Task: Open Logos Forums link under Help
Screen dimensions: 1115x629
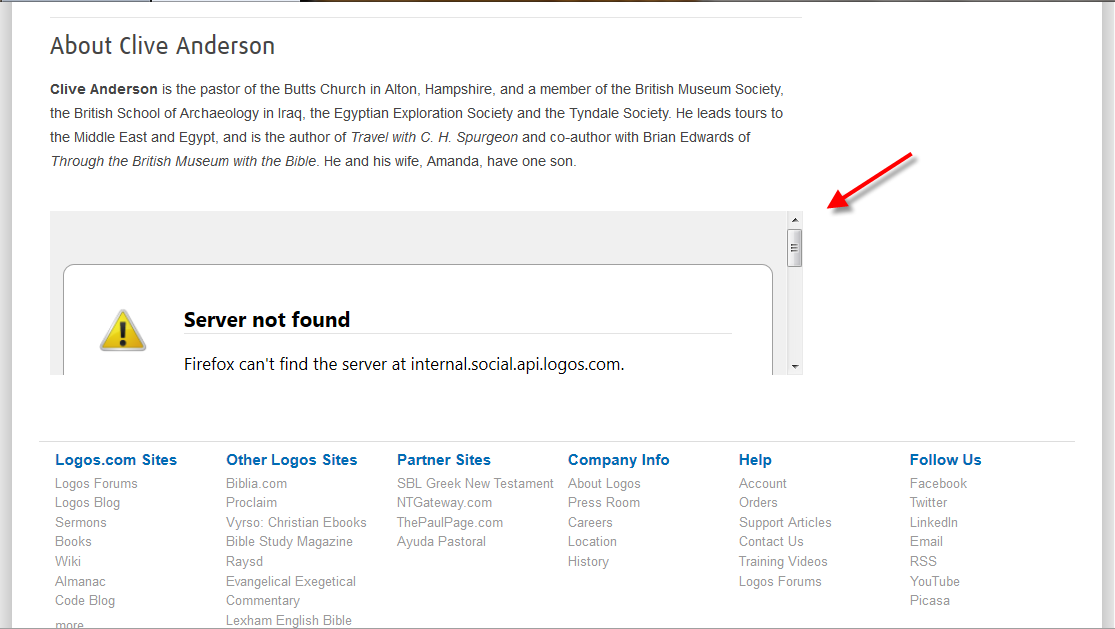Action: tap(780, 581)
